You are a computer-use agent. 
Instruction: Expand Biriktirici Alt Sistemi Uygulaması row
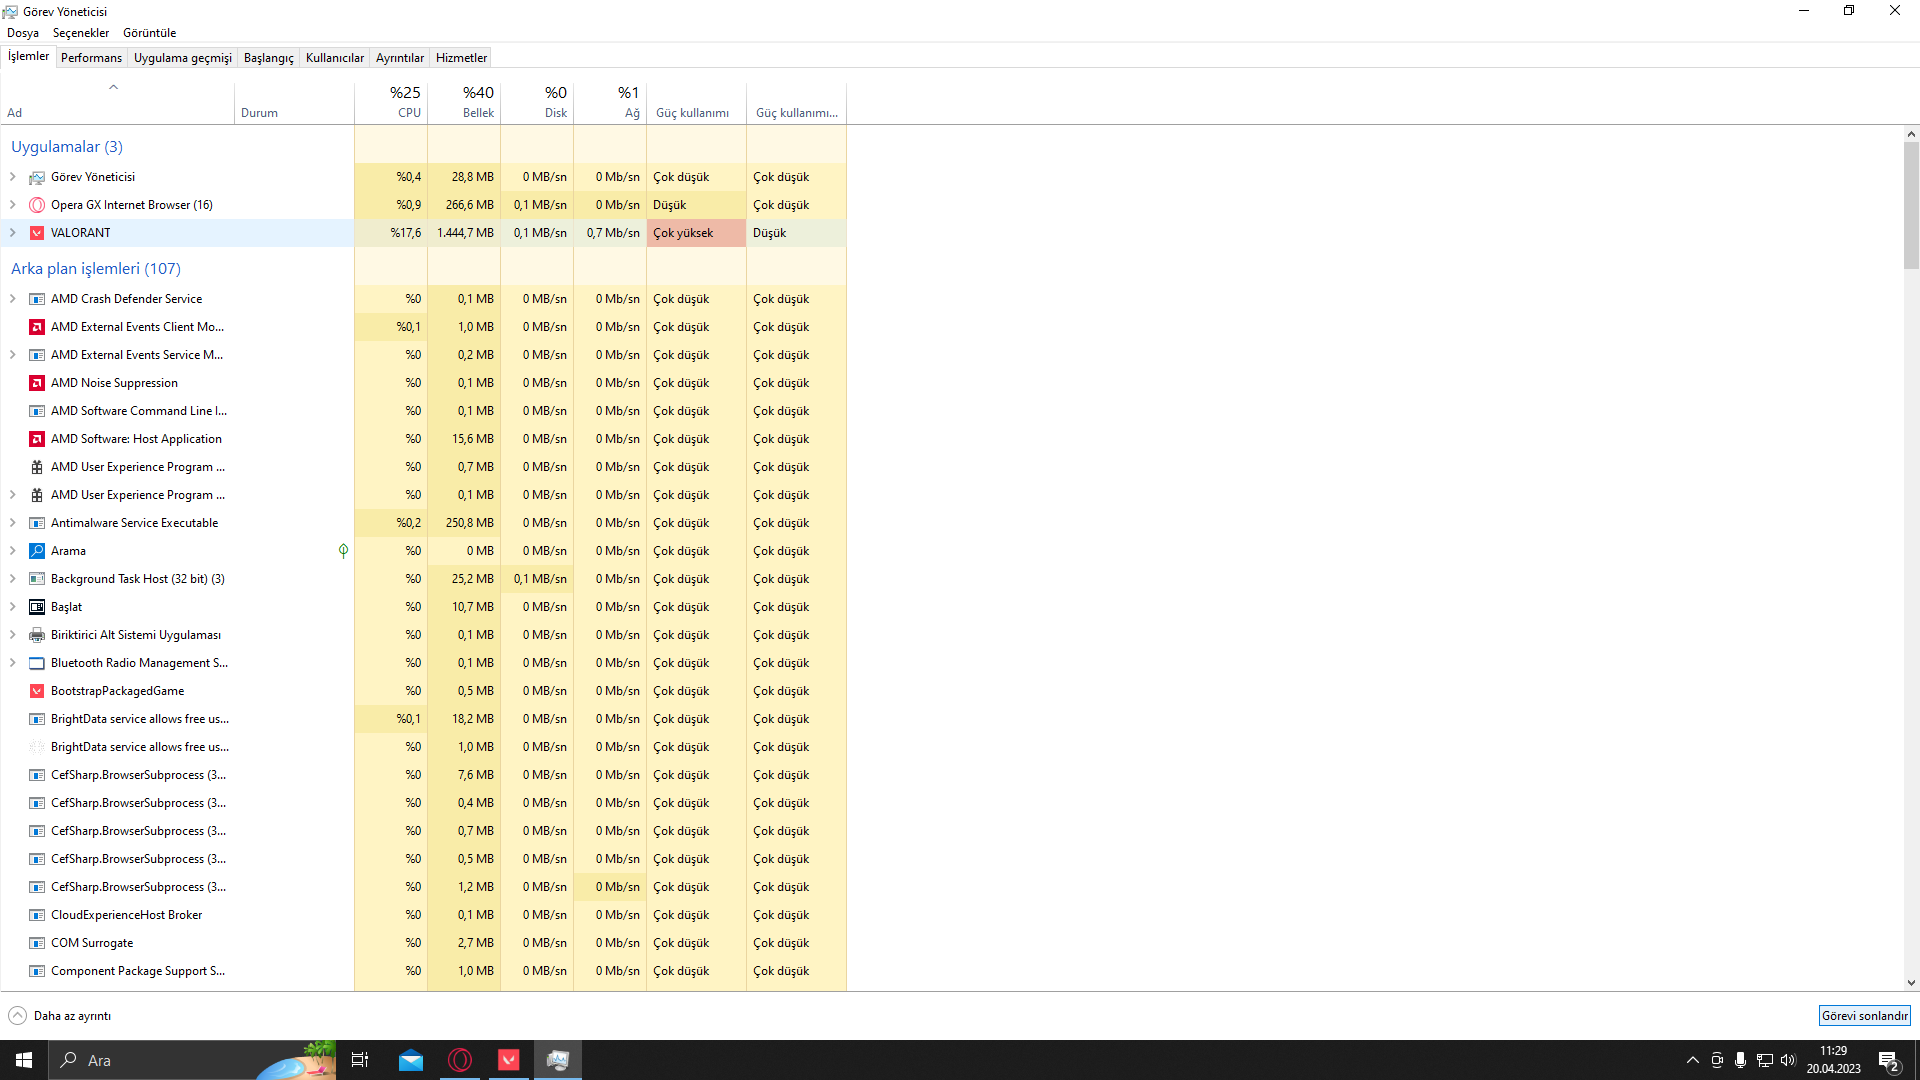point(13,635)
